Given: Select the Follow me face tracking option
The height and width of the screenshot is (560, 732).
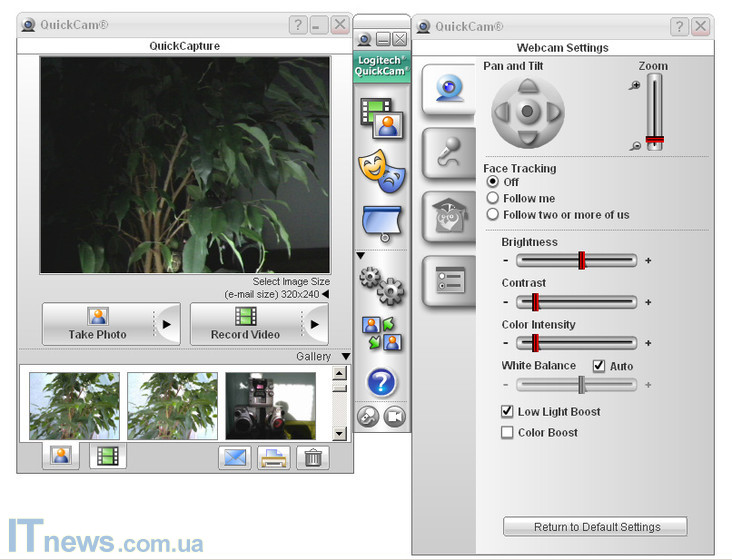Looking at the screenshot, I should pyautogui.click(x=492, y=199).
